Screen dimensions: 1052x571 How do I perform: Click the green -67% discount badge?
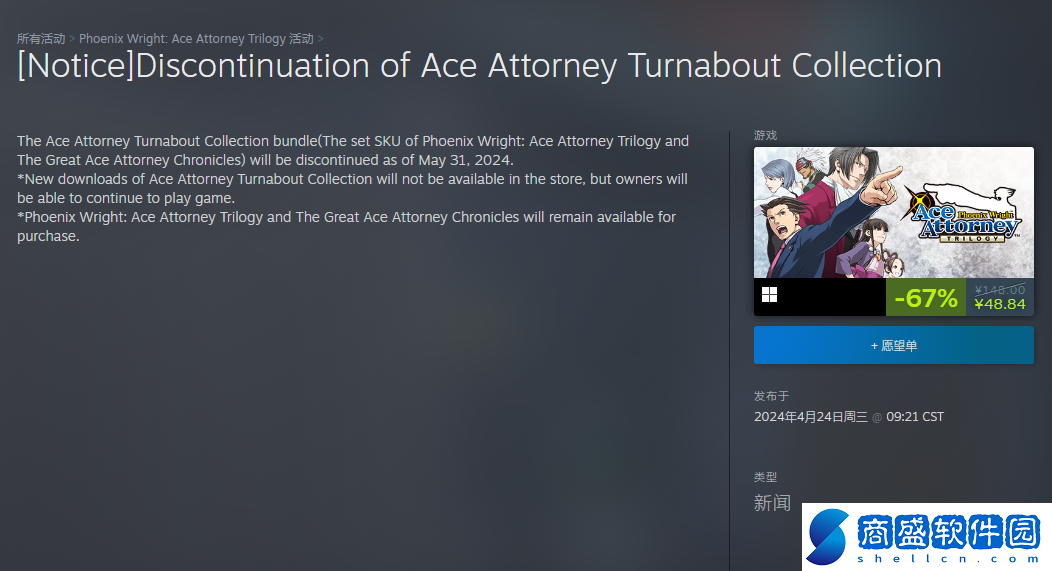925,297
